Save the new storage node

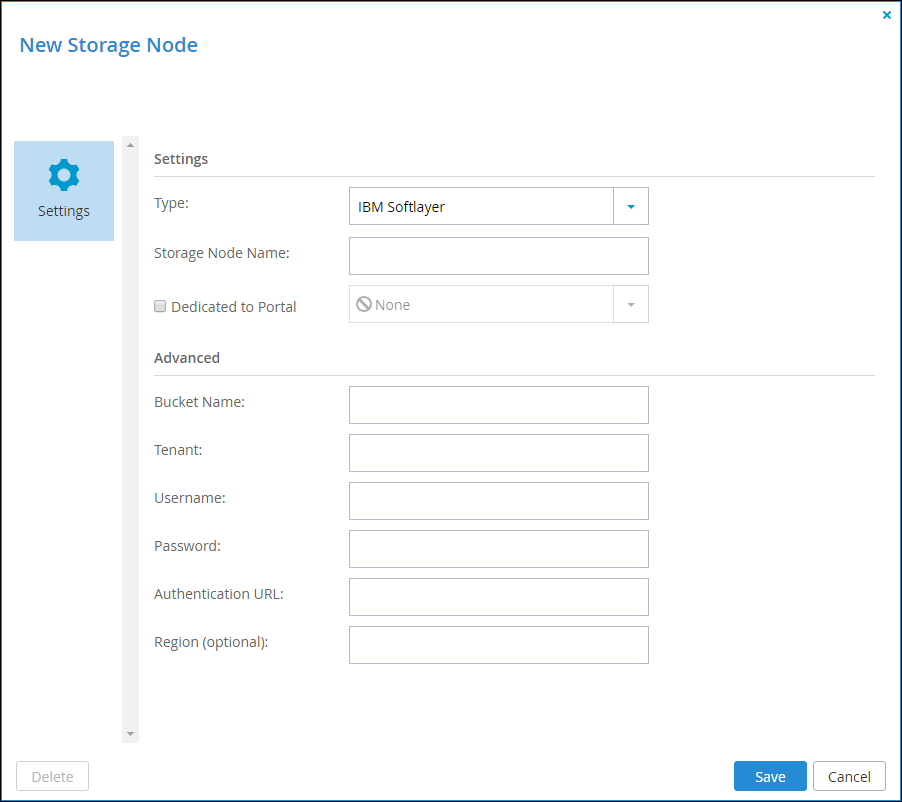coord(770,776)
